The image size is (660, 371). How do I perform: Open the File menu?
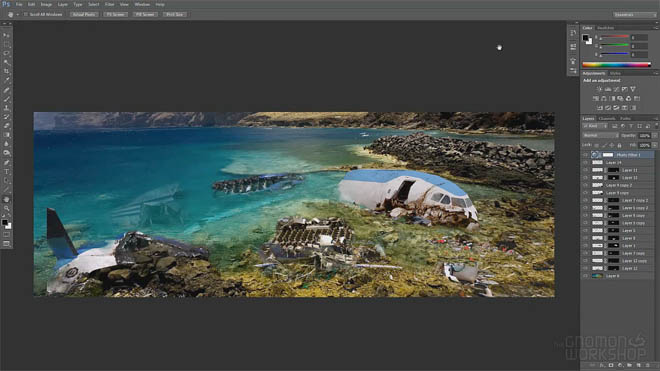(x=19, y=4)
